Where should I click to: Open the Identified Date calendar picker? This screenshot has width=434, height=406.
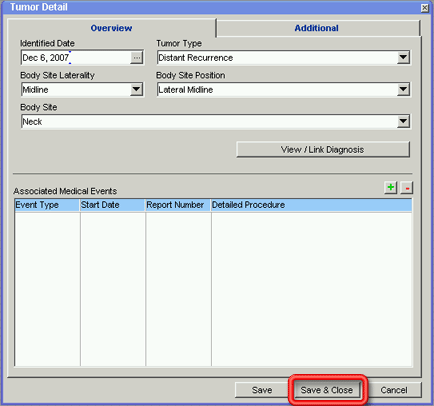point(136,58)
